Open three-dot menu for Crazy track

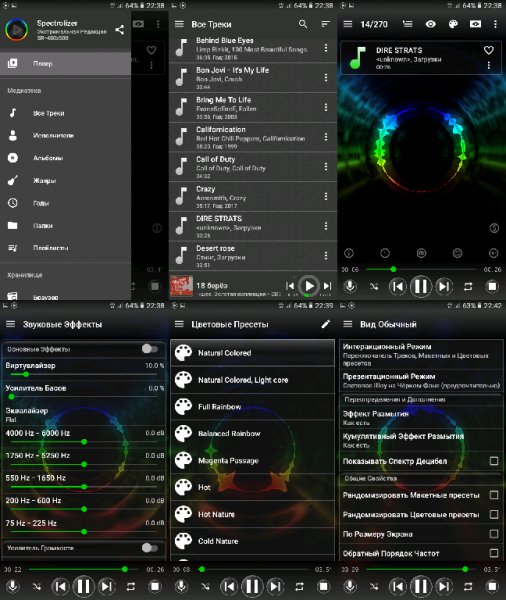pos(326,196)
